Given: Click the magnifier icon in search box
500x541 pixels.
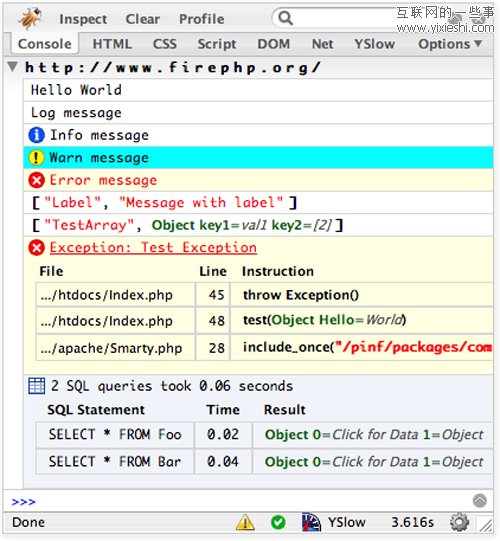Looking at the screenshot, I should 285,18.
